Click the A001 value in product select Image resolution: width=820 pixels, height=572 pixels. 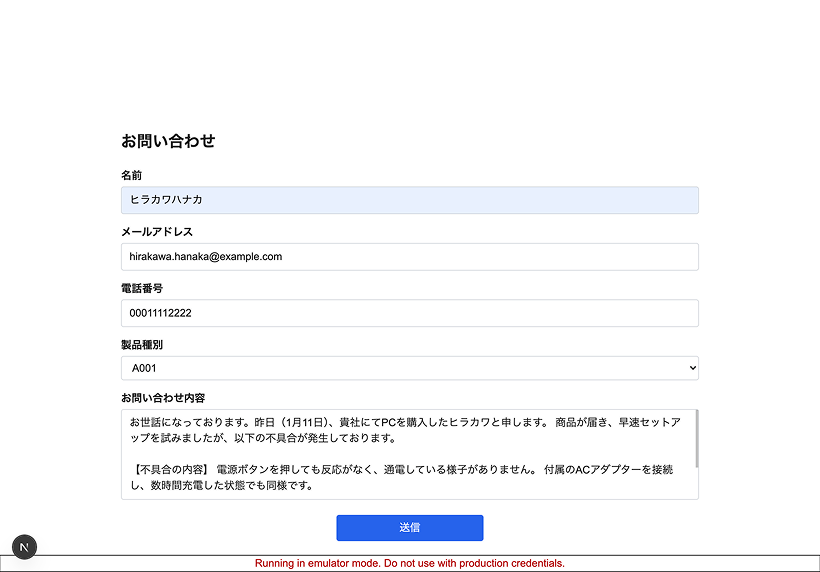tap(145, 369)
